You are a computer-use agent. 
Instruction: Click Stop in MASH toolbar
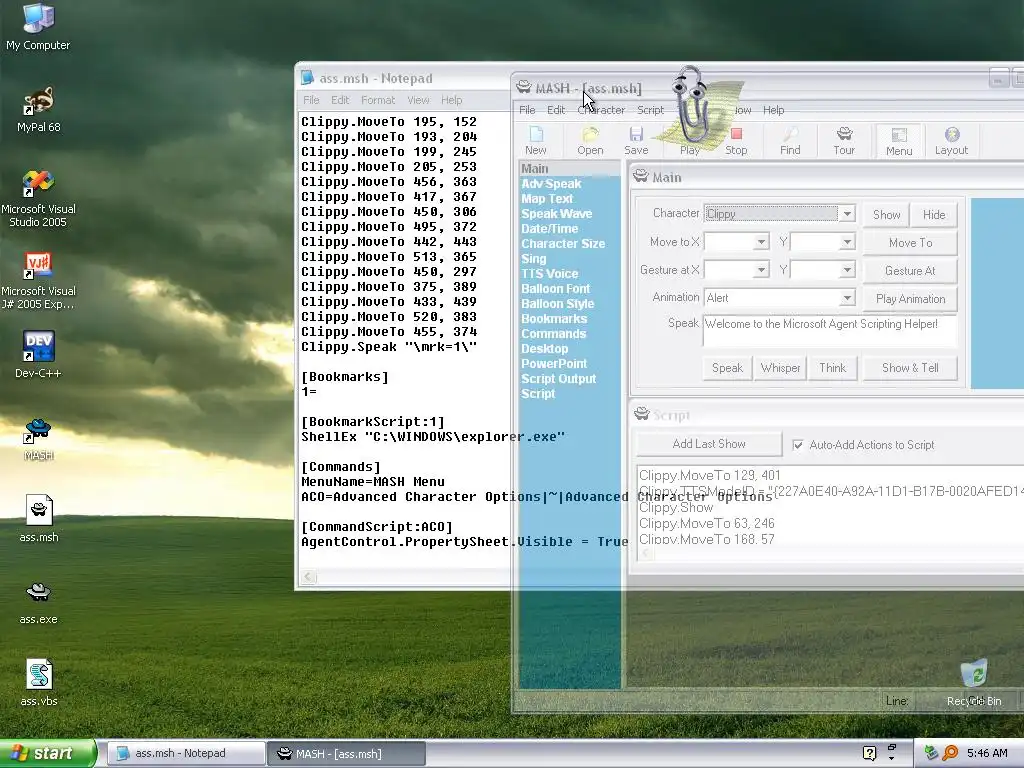coord(736,141)
